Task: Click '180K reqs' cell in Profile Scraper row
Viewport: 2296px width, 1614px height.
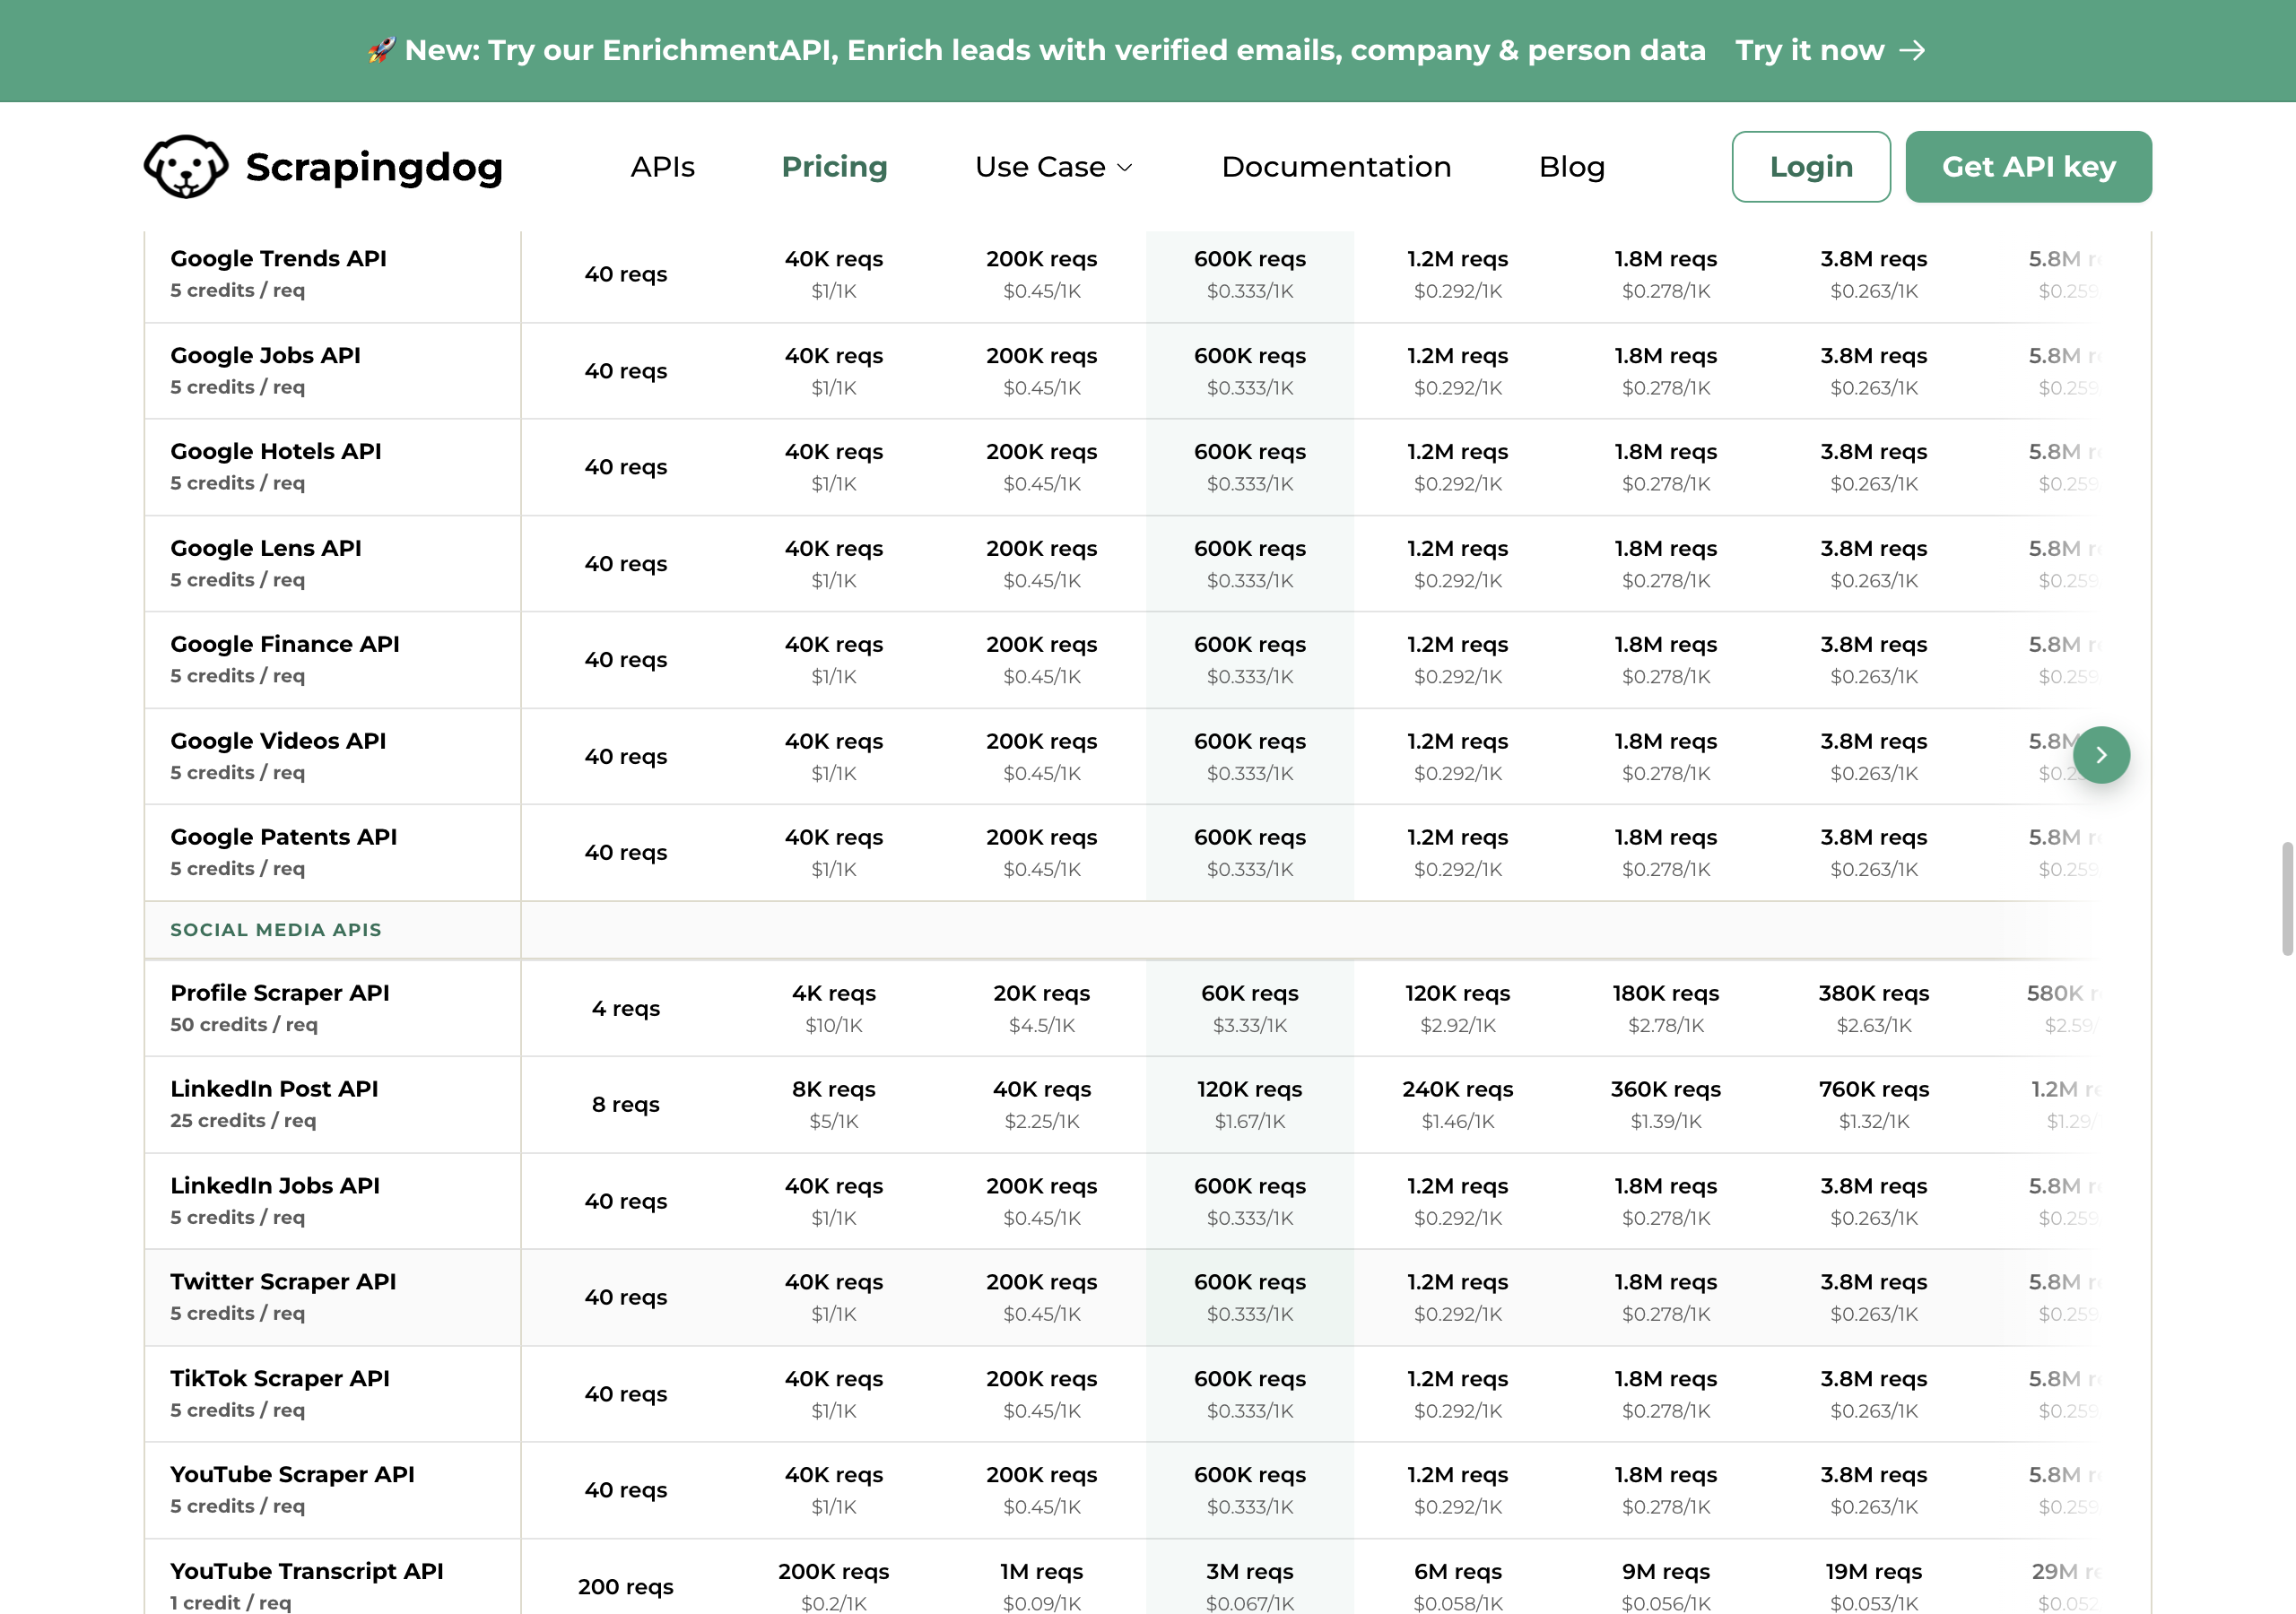Action: pyautogui.click(x=1666, y=994)
